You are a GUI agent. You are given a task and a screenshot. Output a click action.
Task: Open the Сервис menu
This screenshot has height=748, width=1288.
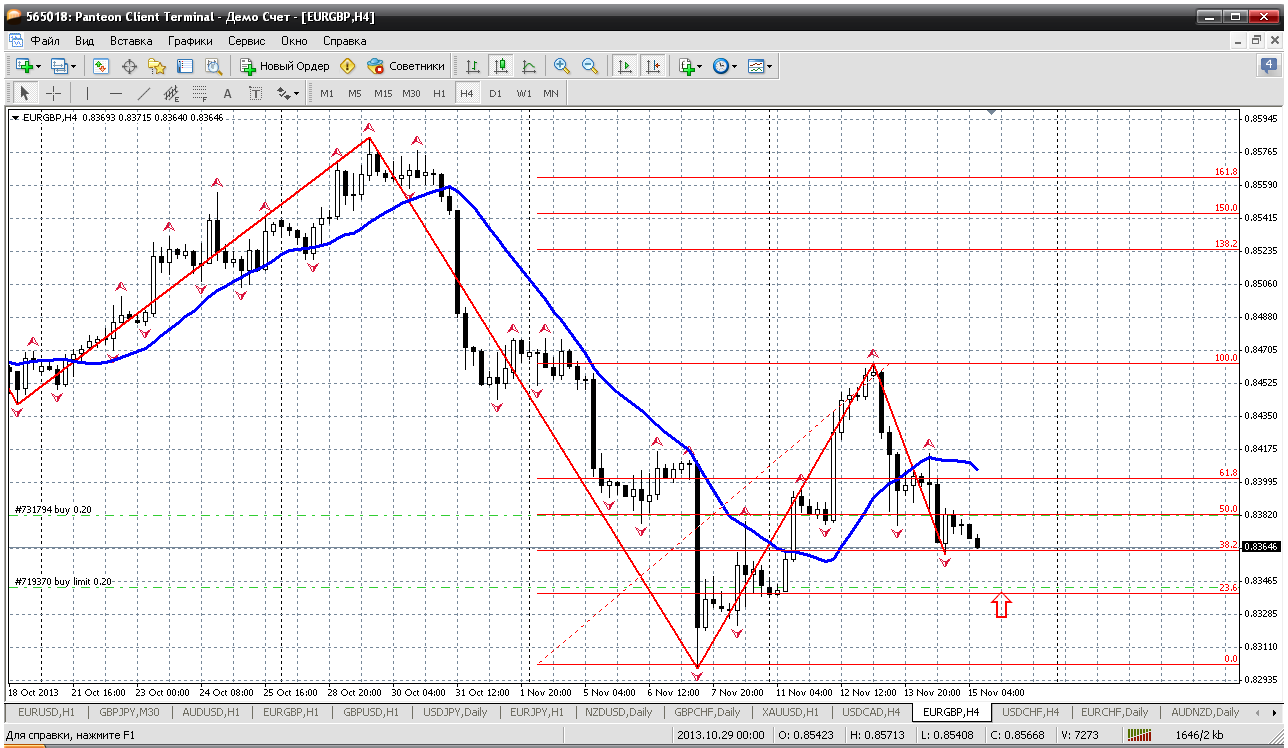pyautogui.click(x=246, y=41)
